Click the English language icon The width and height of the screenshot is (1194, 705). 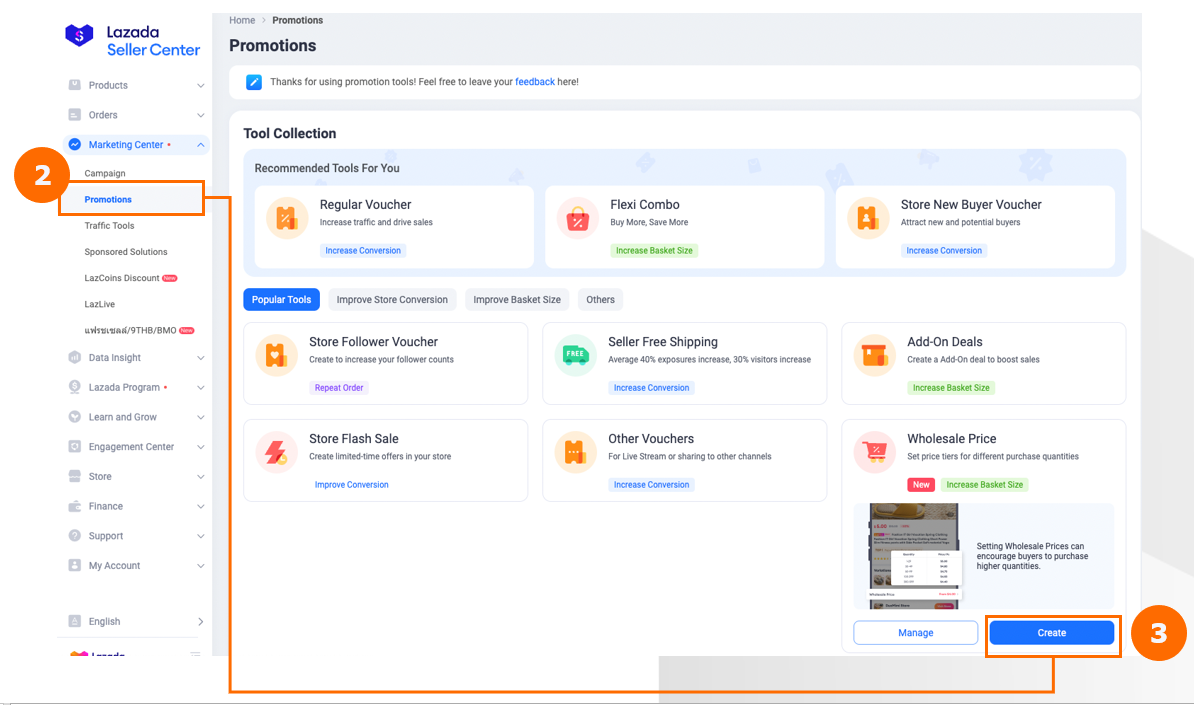[75, 621]
